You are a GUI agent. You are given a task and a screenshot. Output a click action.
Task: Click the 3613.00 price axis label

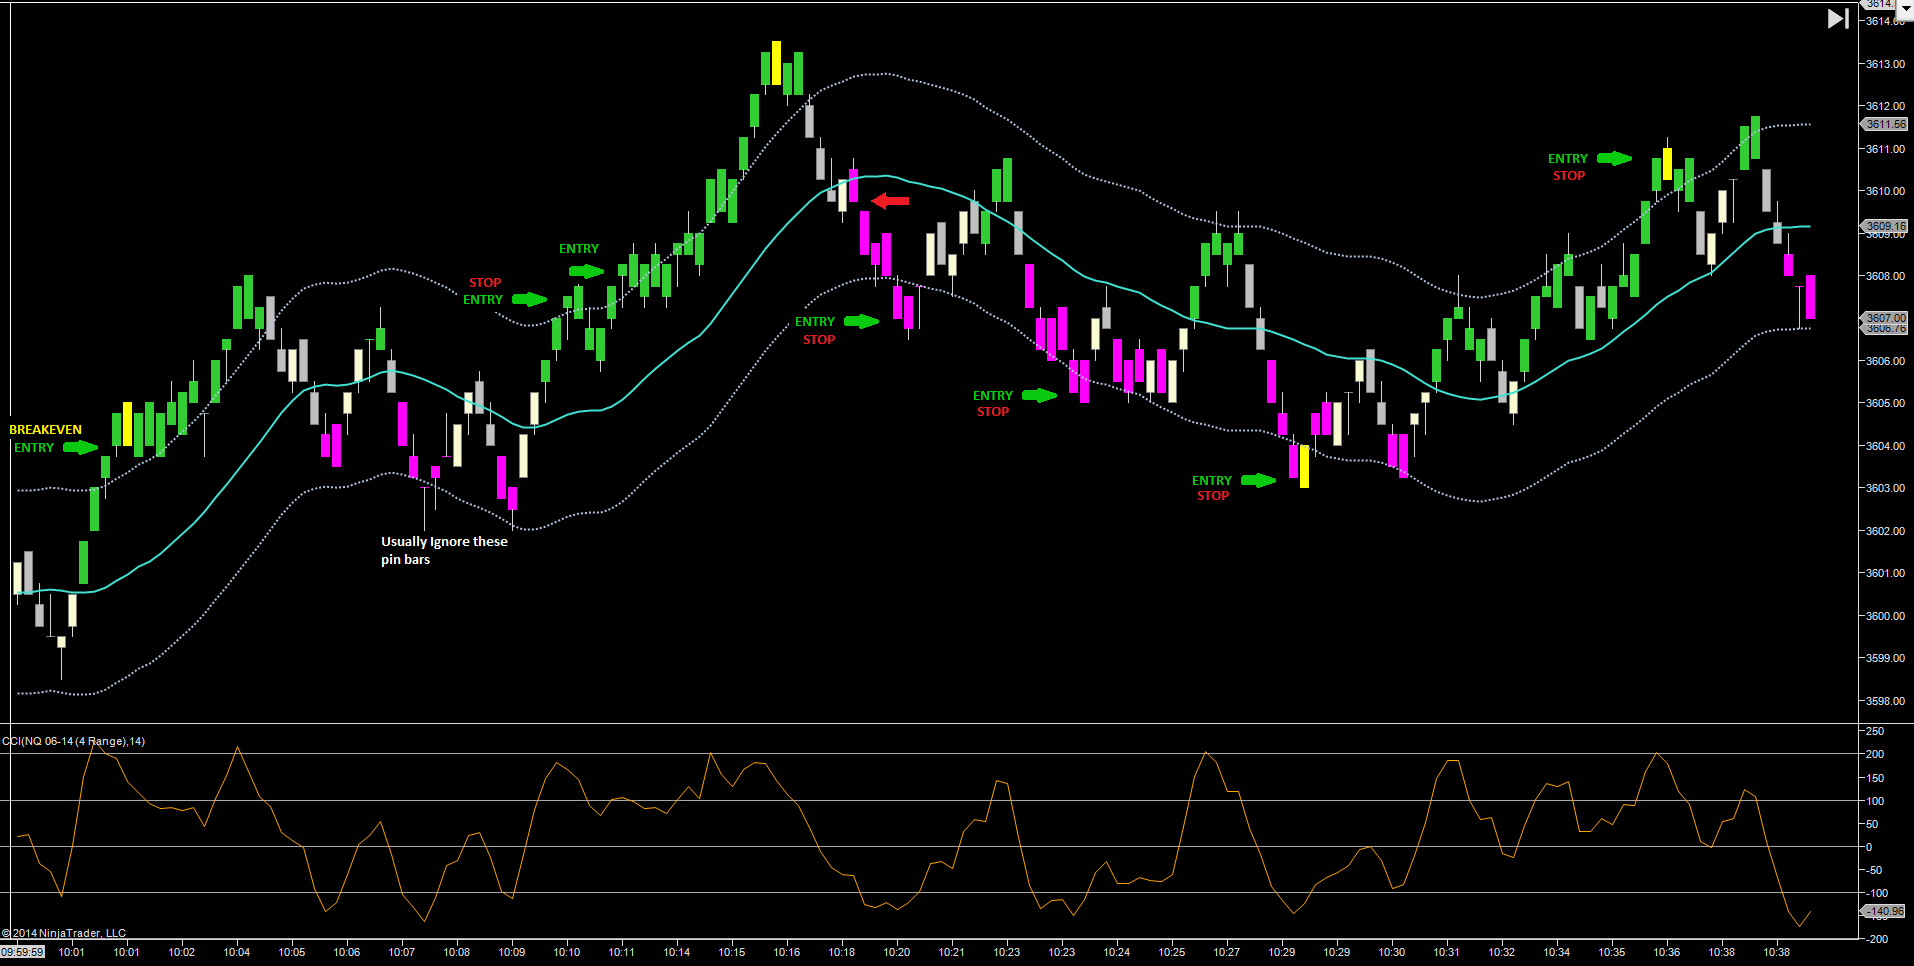(x=1885, y=64)
